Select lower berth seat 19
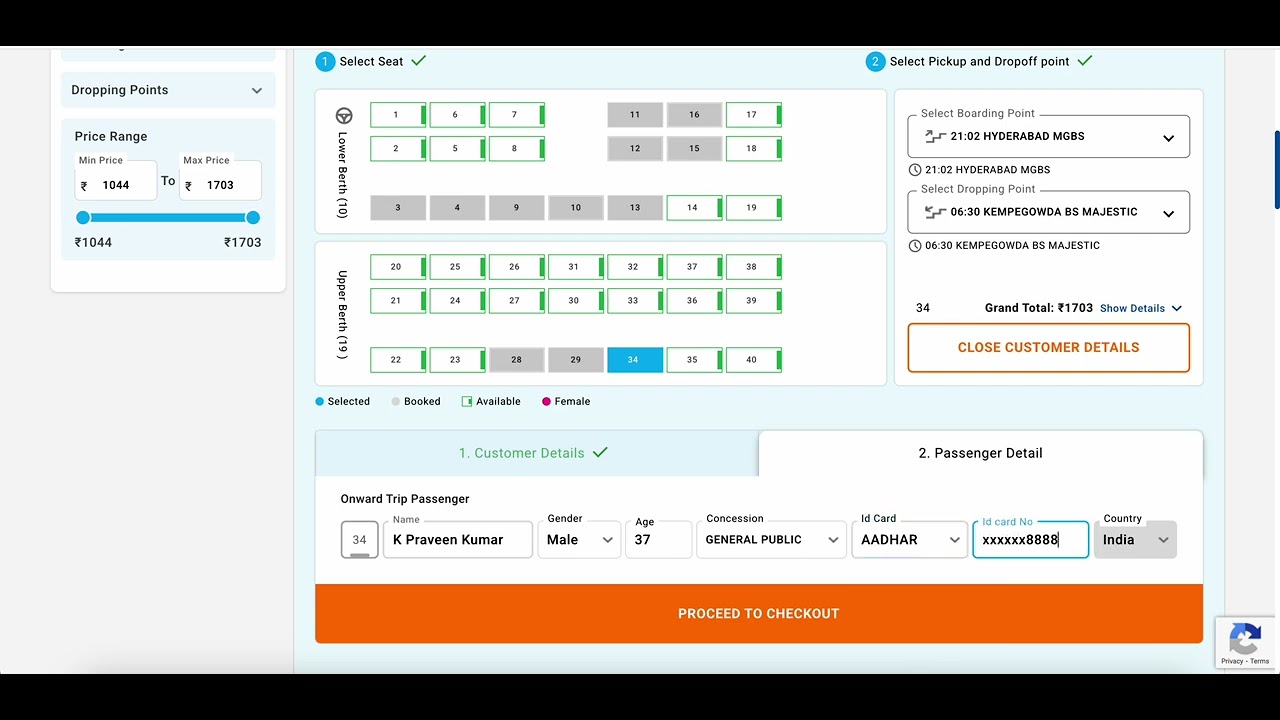The width and height of the screenshot is (1280, 720). pyautogui.click(x=754, y=208)
